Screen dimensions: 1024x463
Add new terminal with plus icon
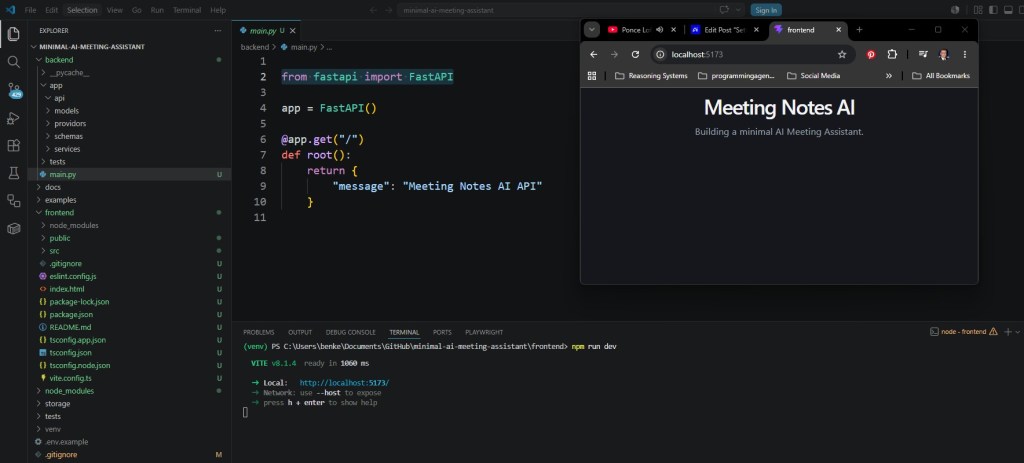click(x=1007, y=332)
